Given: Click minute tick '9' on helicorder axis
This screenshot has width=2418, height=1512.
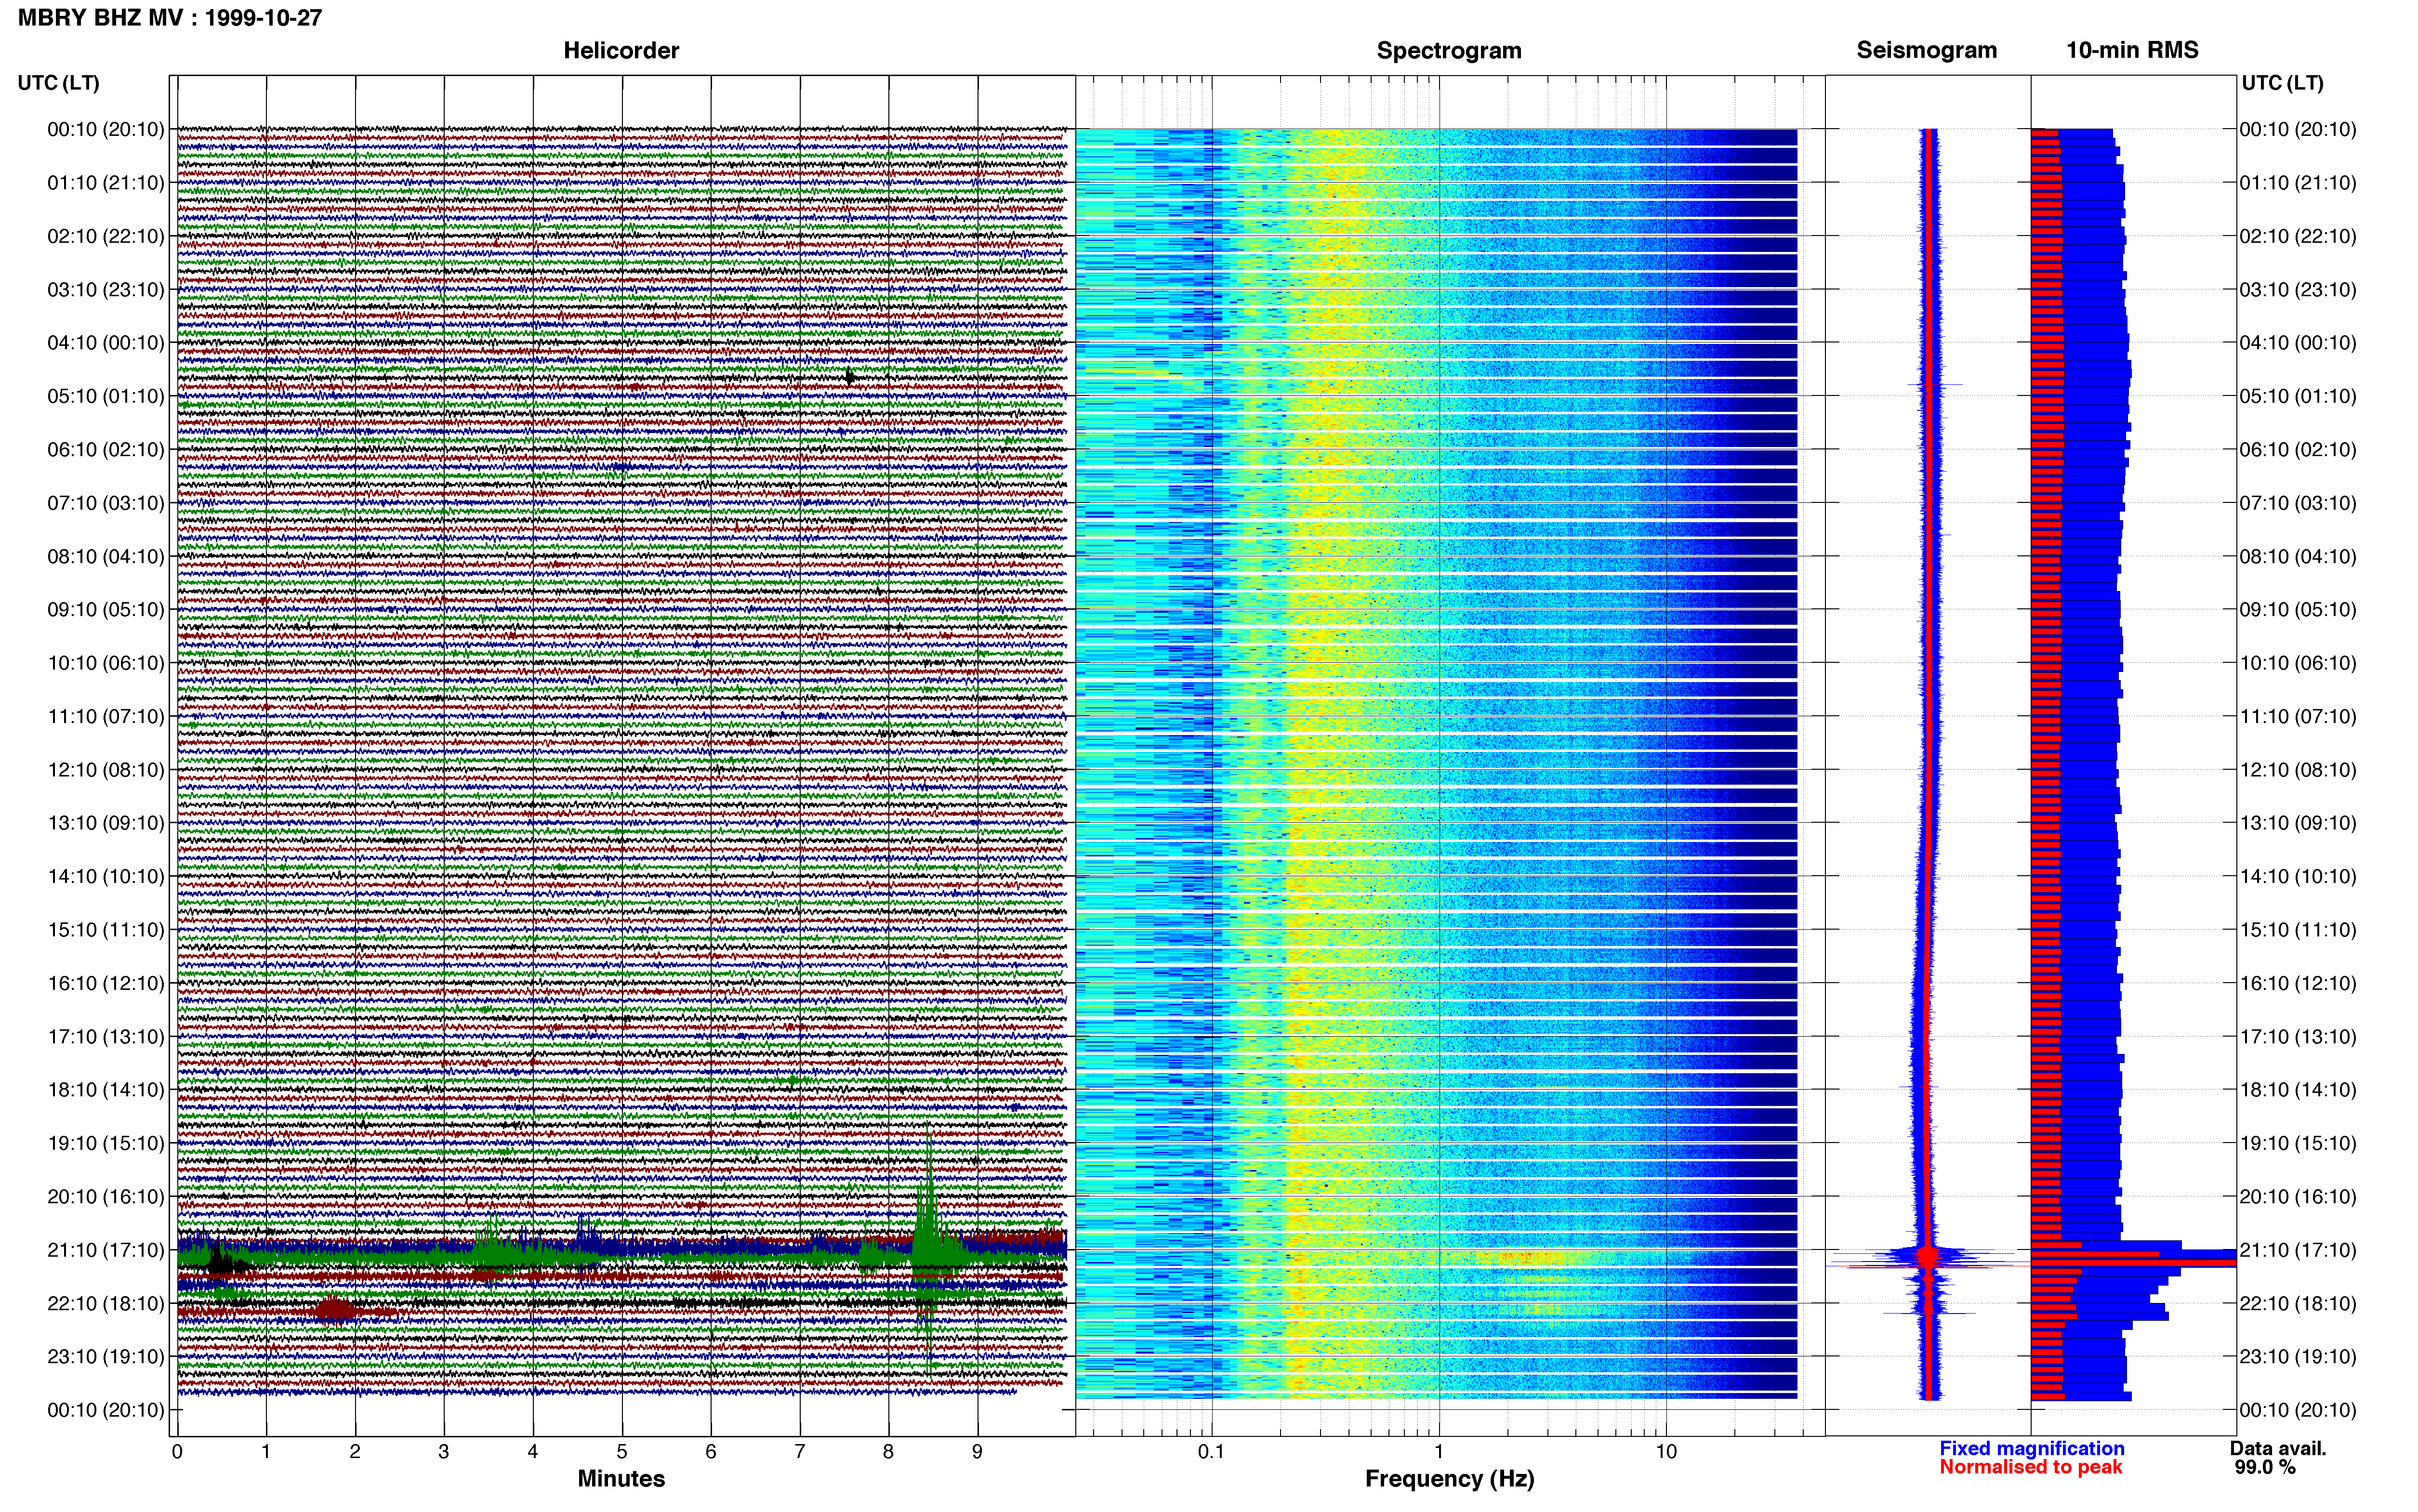Looking at the screenshot, I should (x=977, y=1452).
